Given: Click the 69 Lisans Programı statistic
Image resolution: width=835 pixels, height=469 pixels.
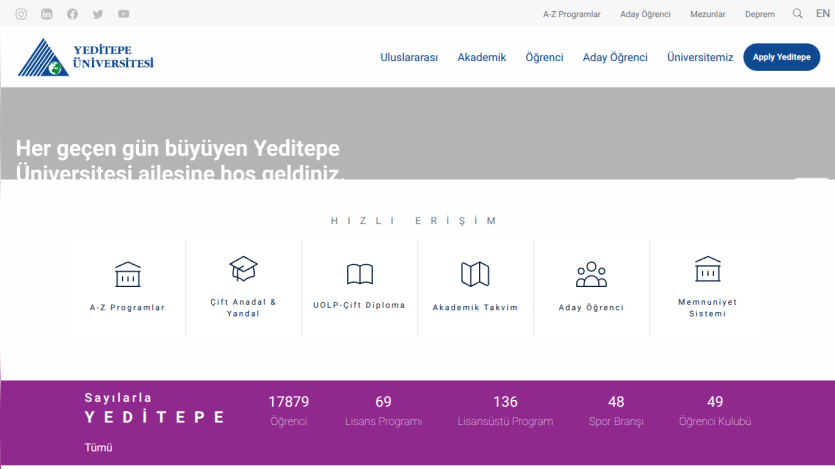Looking at the screenshot, I should (383, 411).
